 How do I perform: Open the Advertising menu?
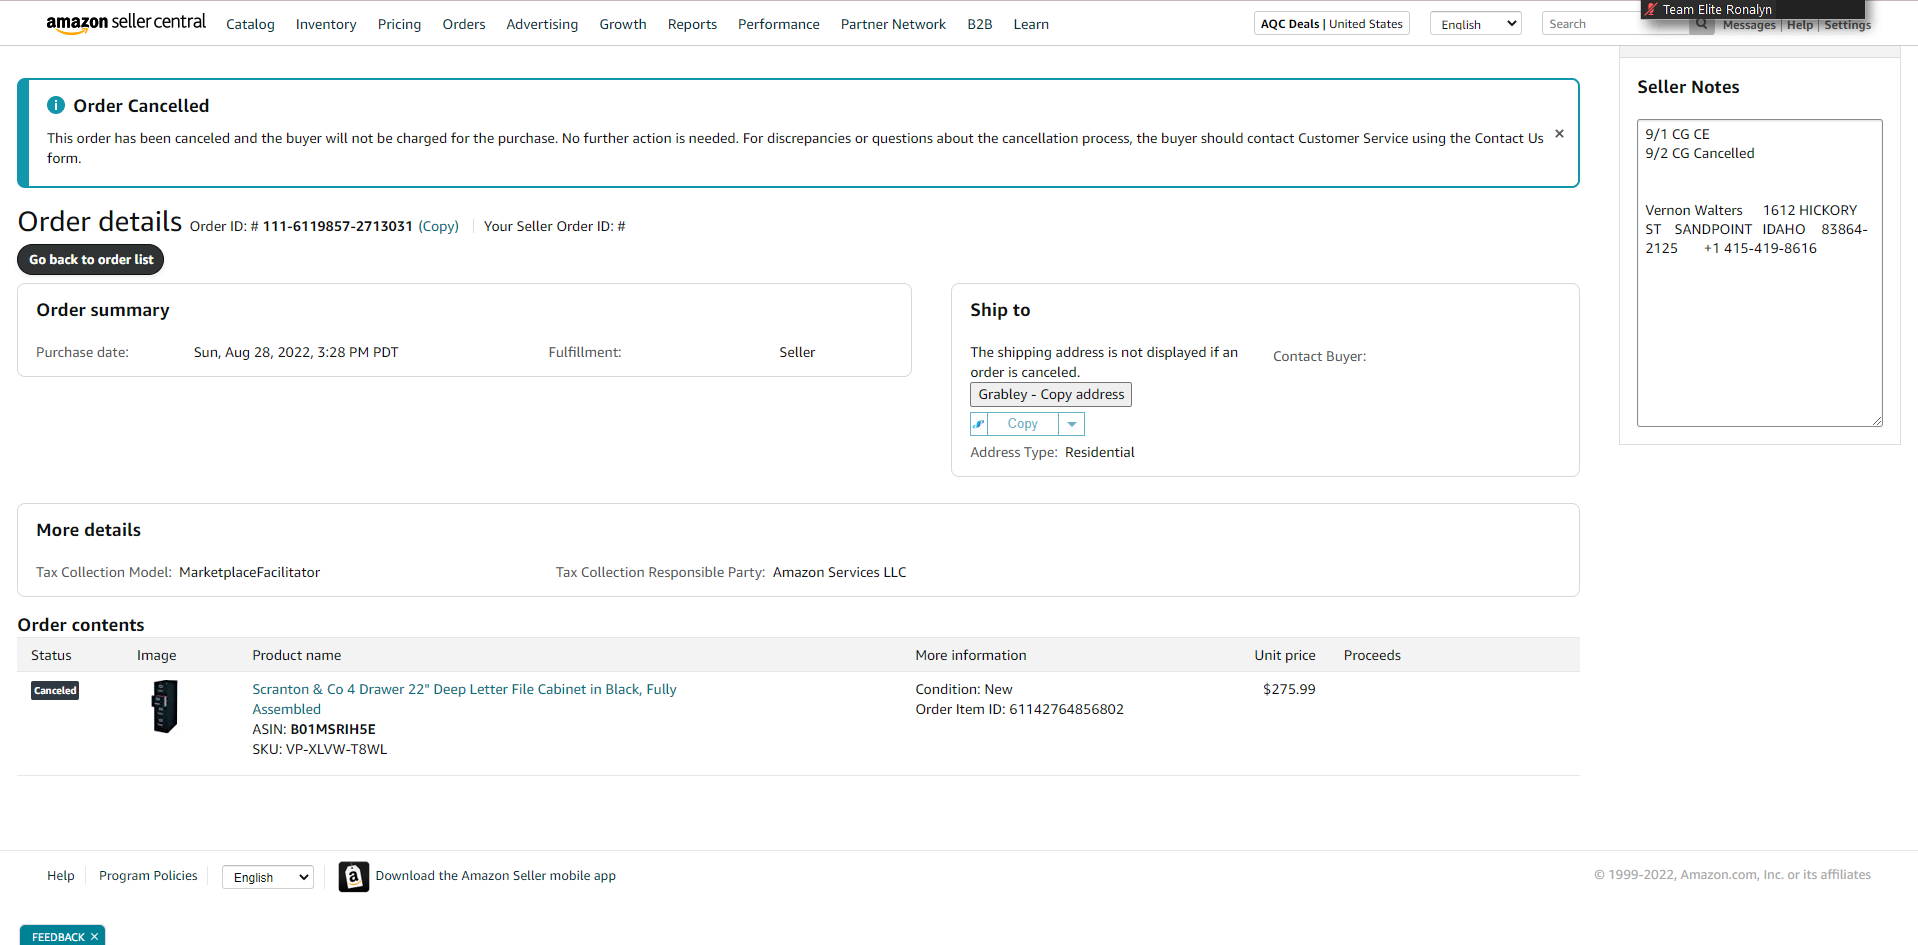(542, 24)
